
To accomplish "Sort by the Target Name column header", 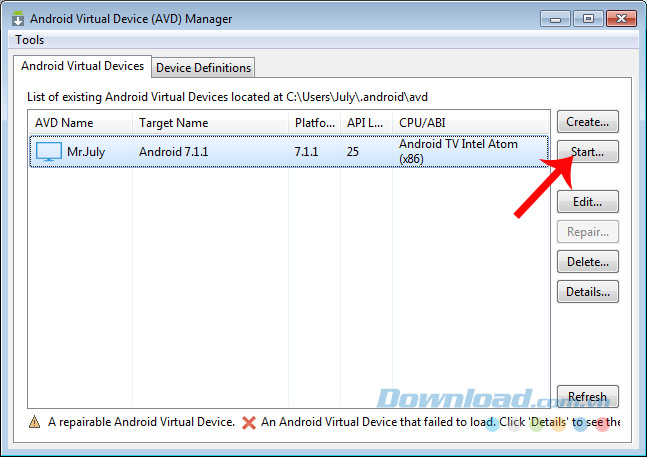I will pos(210,123).
